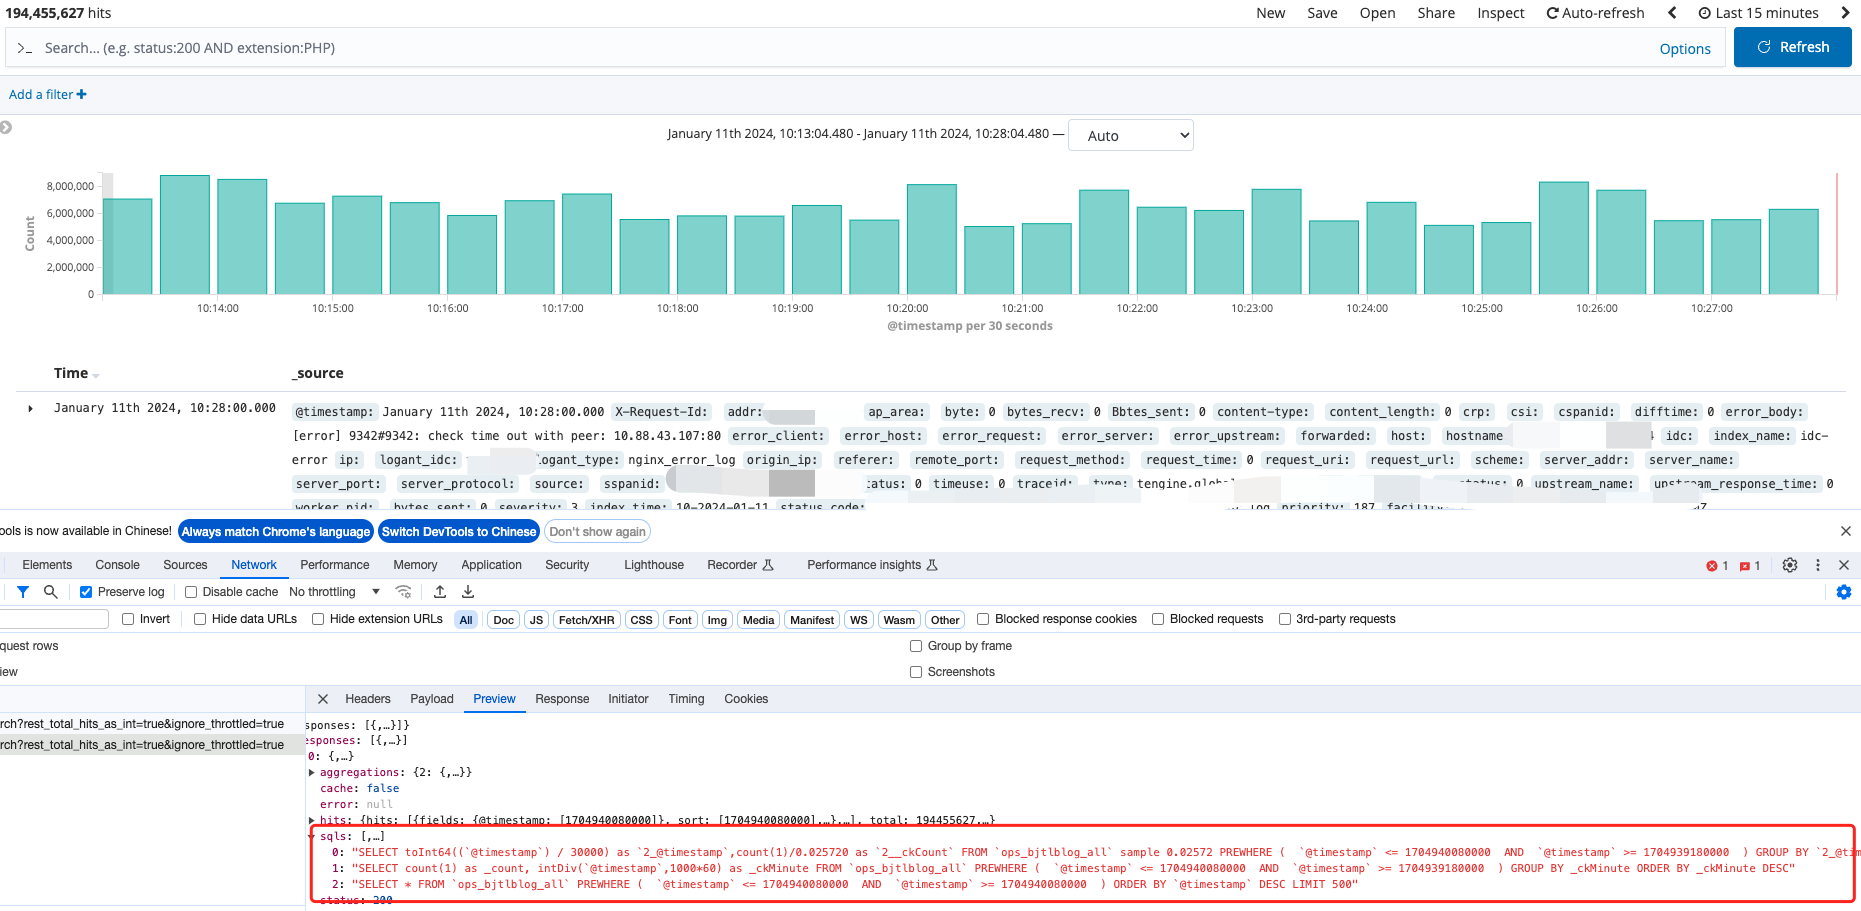The width and height of the screenshot is (1861, 911).
Task: Click Don't show again button
Action: [x=597, y=532]
